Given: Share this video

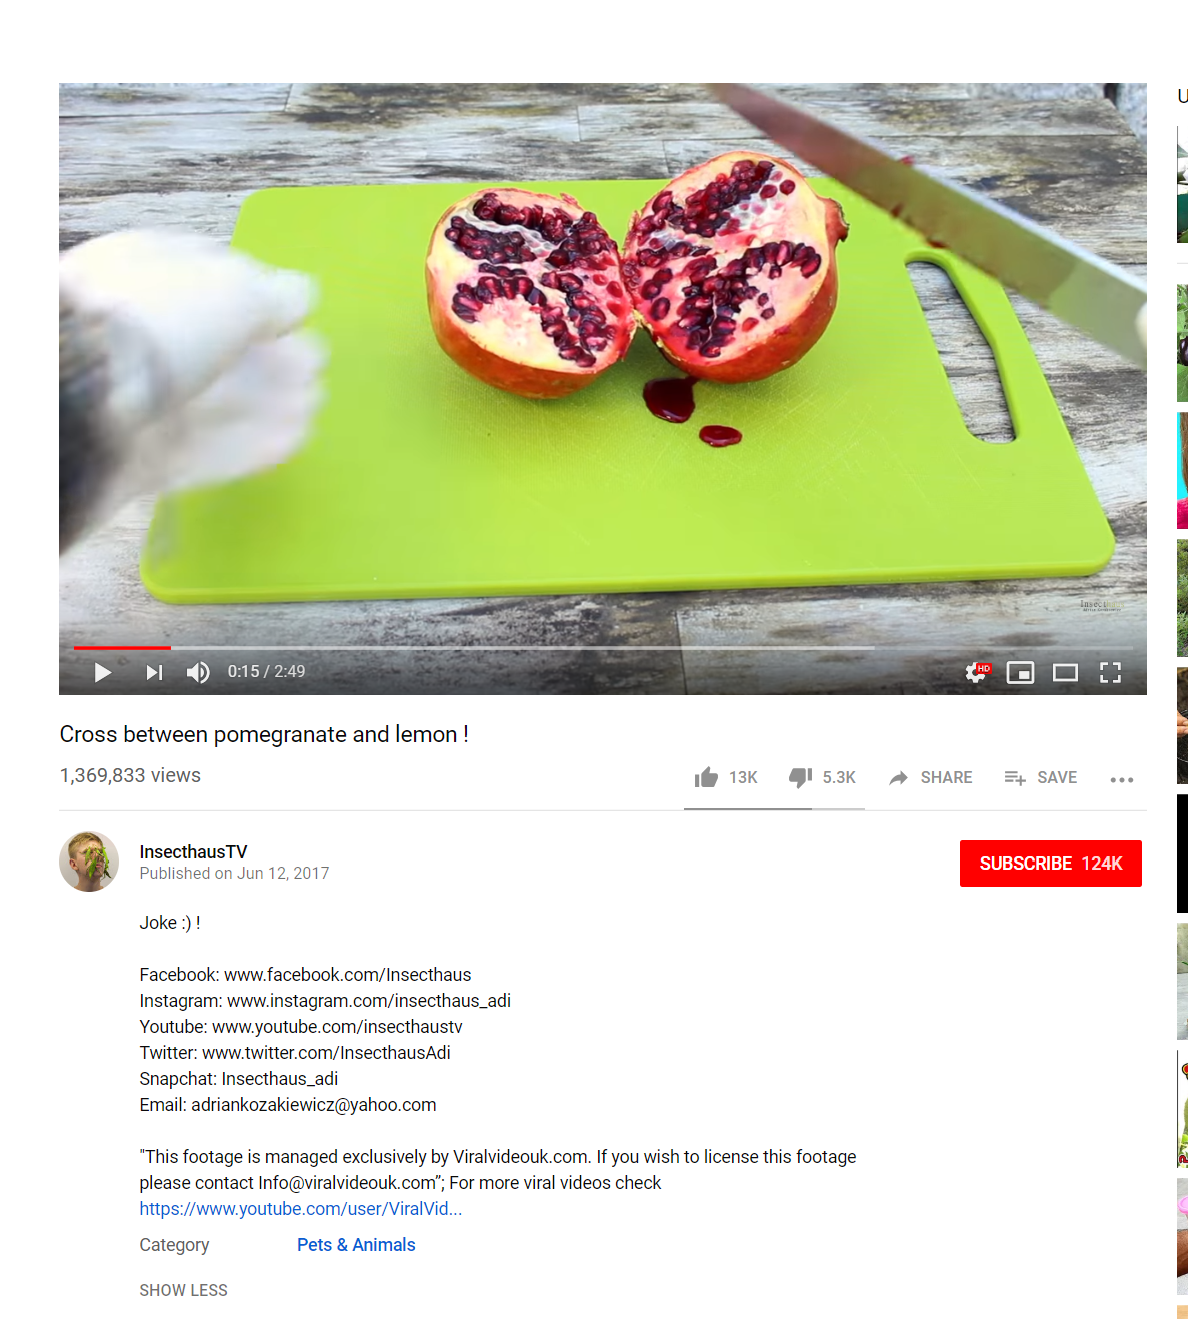Looking at the screenshot, I should (930, 777).
